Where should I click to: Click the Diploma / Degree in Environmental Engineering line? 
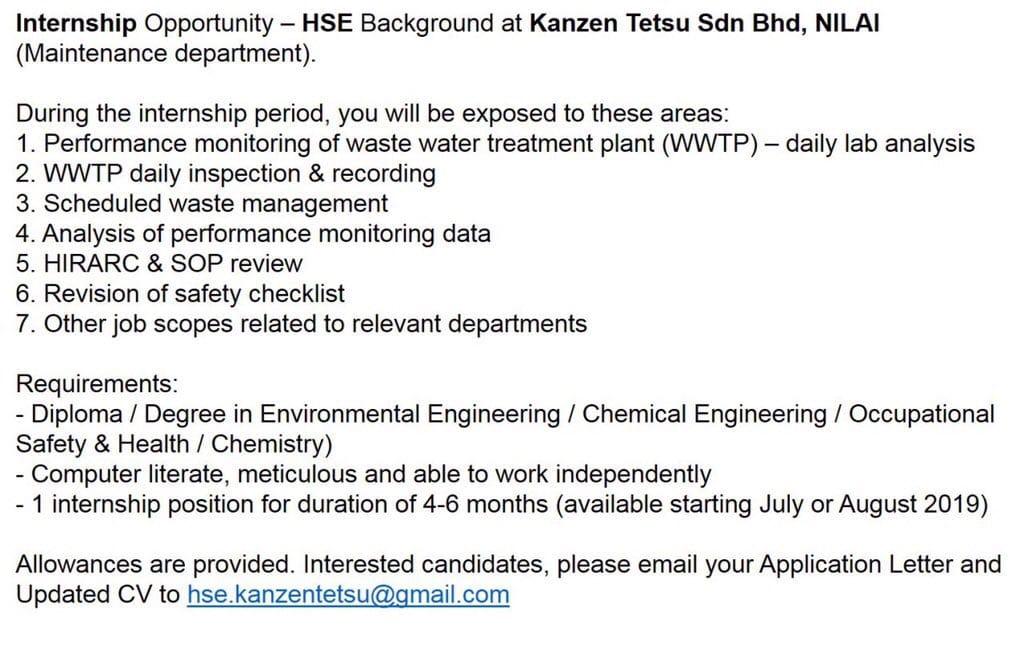point(505,414)
